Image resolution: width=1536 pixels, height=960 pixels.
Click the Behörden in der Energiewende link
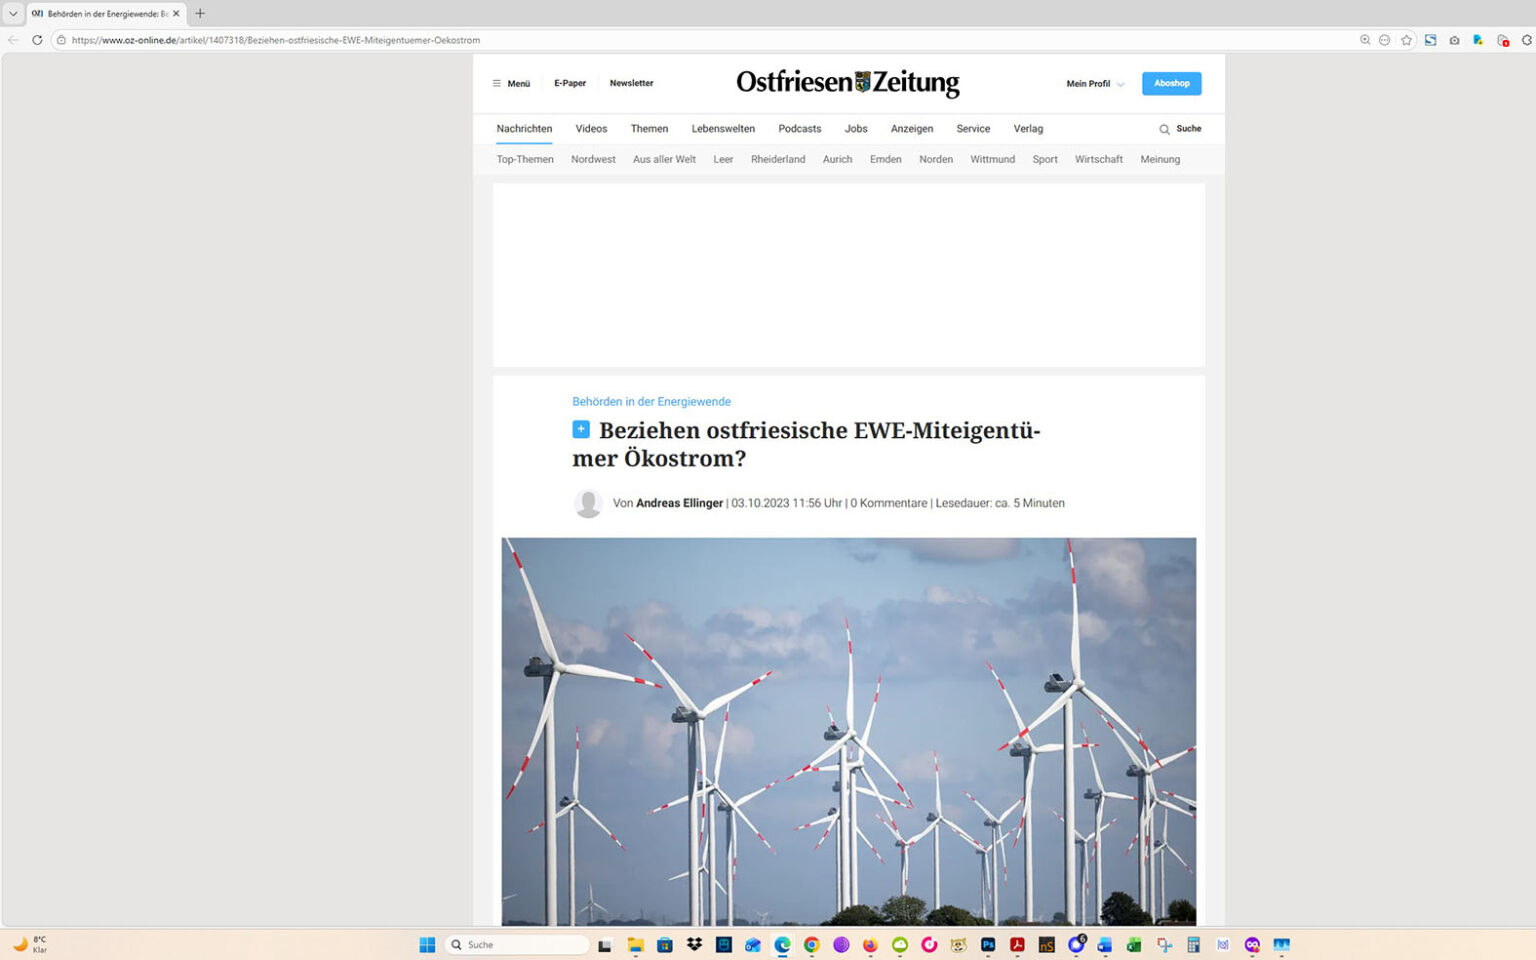click(651, 401)
